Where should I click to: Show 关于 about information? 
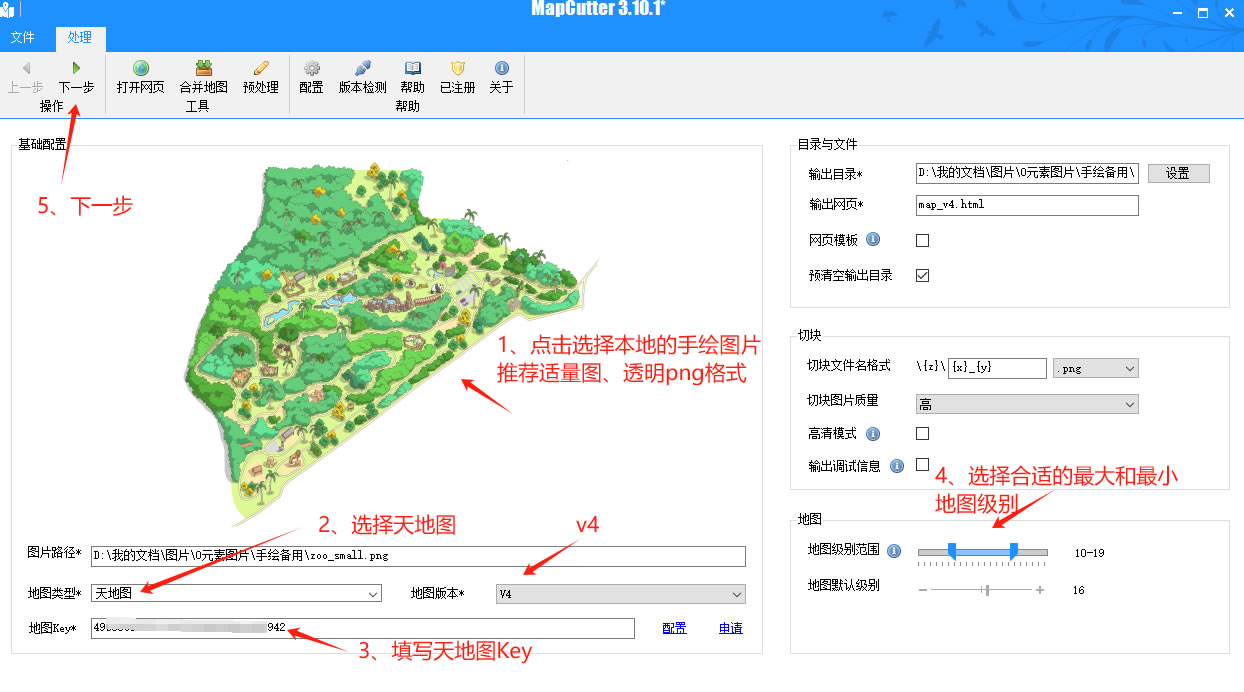coord(501,77)
